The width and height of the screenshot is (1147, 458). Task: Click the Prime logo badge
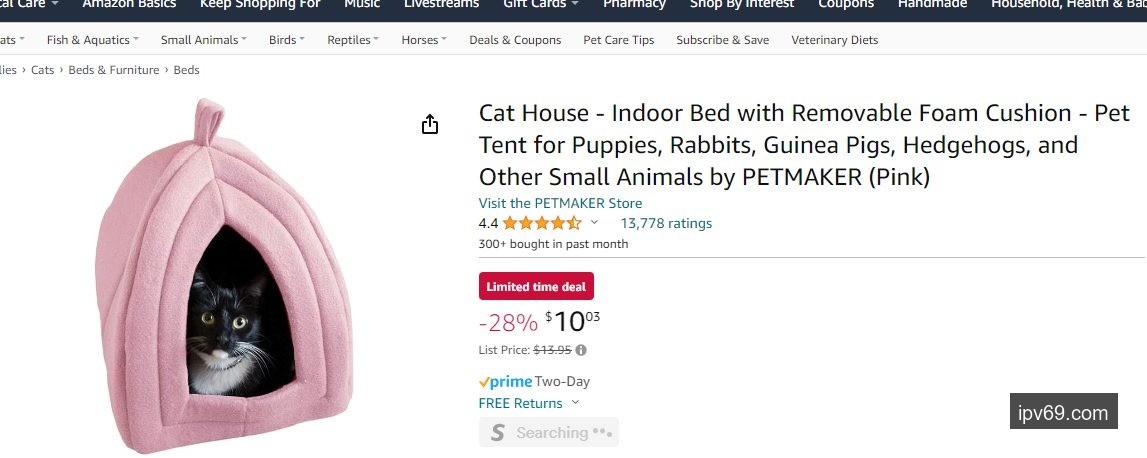505,381
